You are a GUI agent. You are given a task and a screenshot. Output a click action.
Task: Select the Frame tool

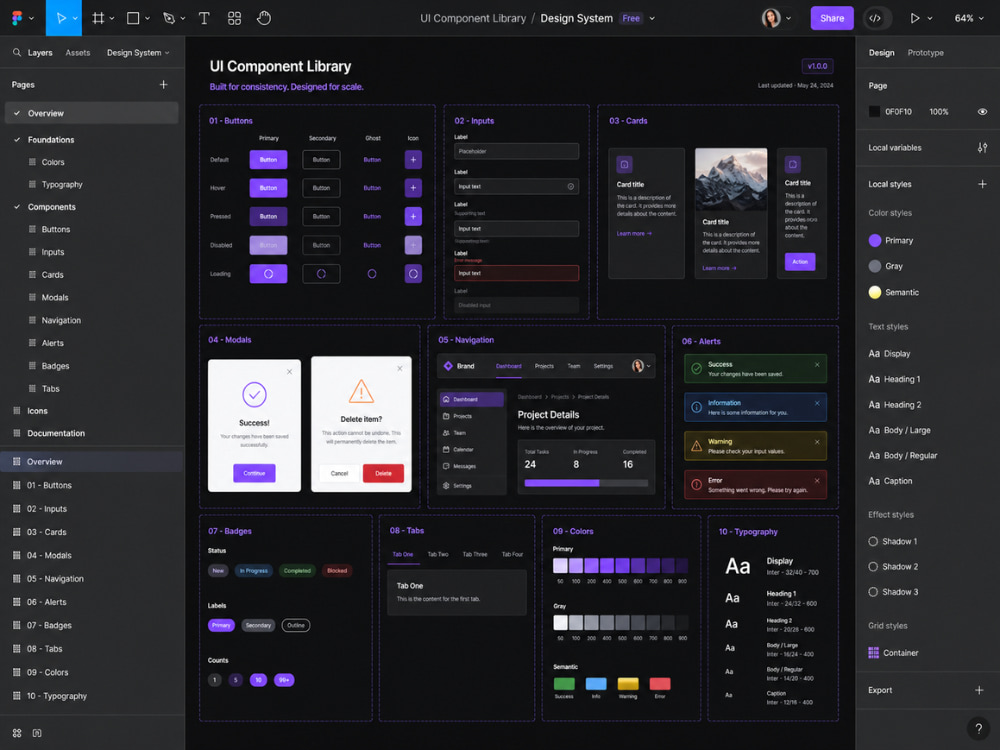coord(98,18)
